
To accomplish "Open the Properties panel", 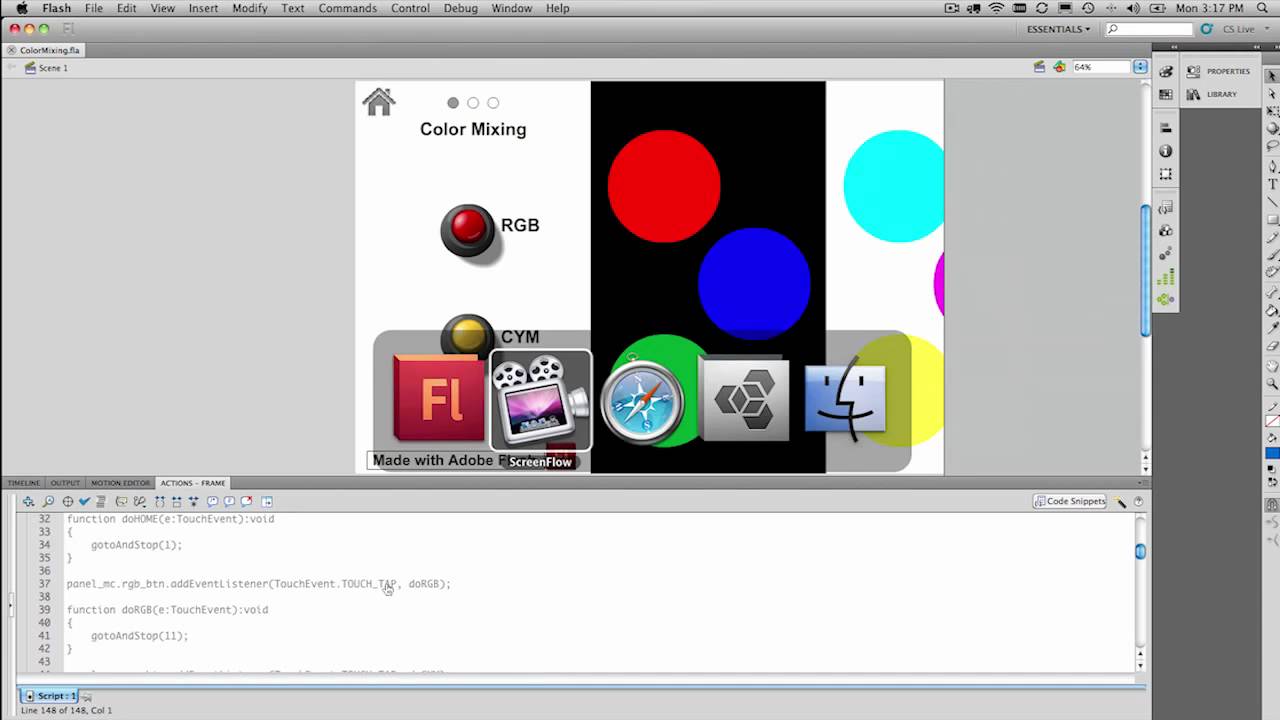I will point(1218,71).
